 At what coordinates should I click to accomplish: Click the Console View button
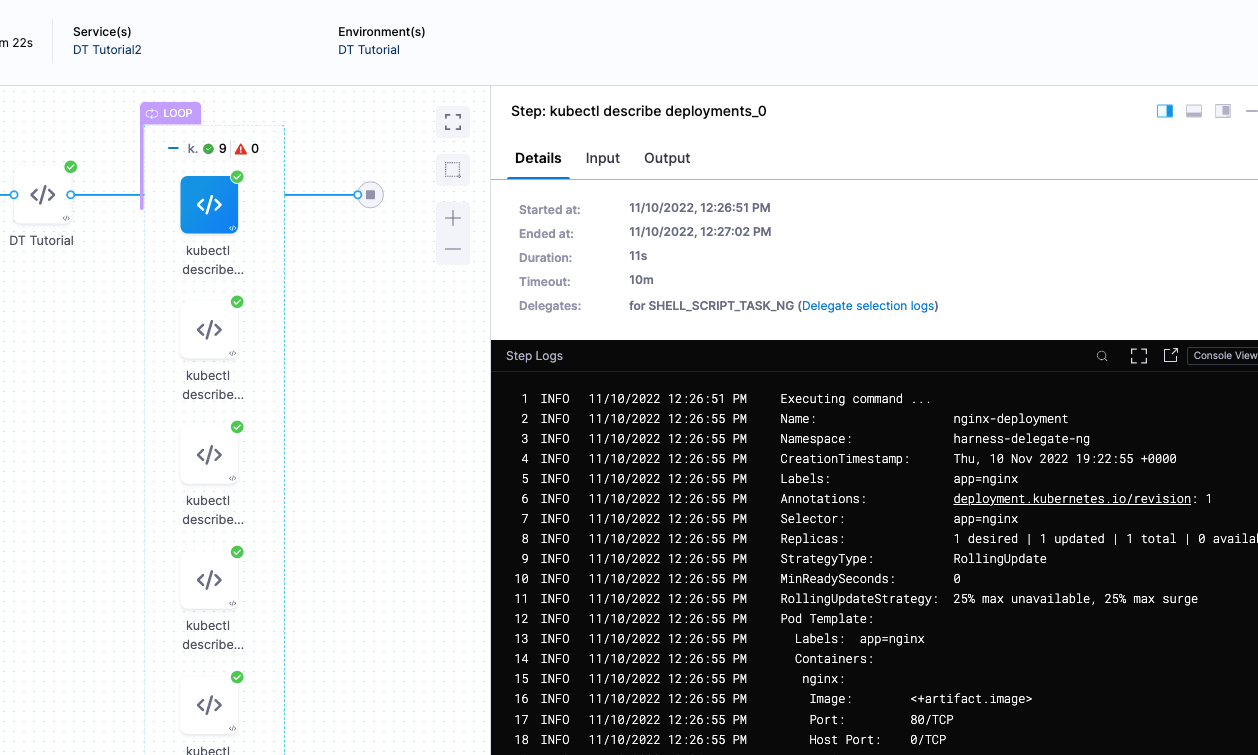tap(1224, 356)
